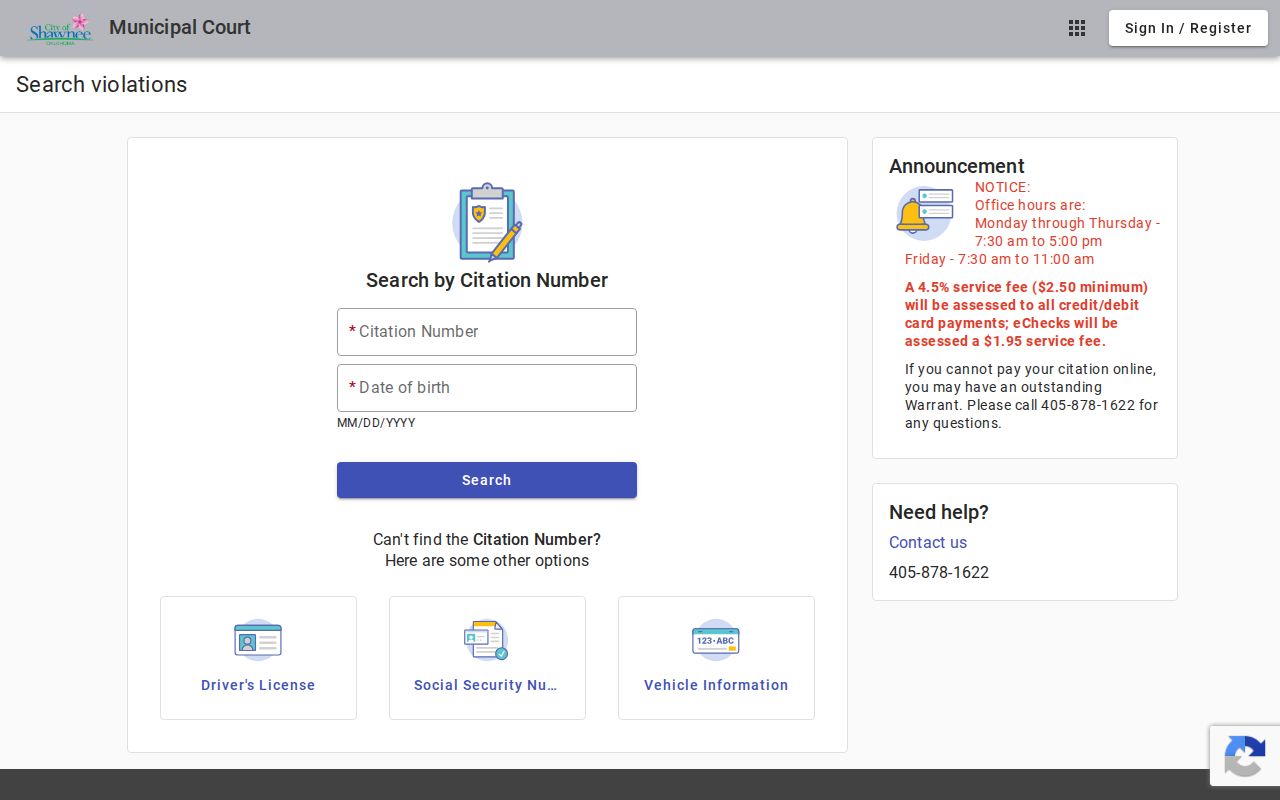Click the 4.5% service fee notice
The image size is (1280, 800).
[x=1027, y=314]
